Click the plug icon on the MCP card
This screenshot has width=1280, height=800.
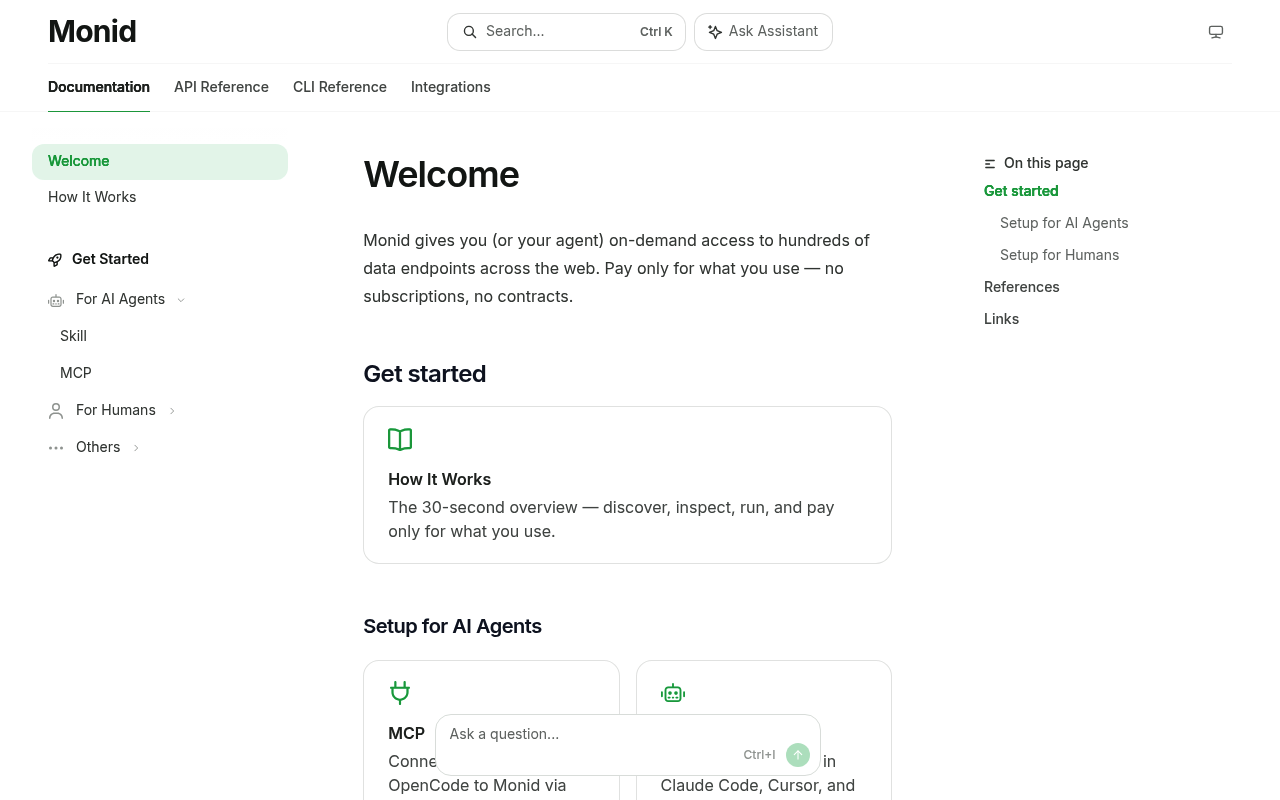click(400, 693)
